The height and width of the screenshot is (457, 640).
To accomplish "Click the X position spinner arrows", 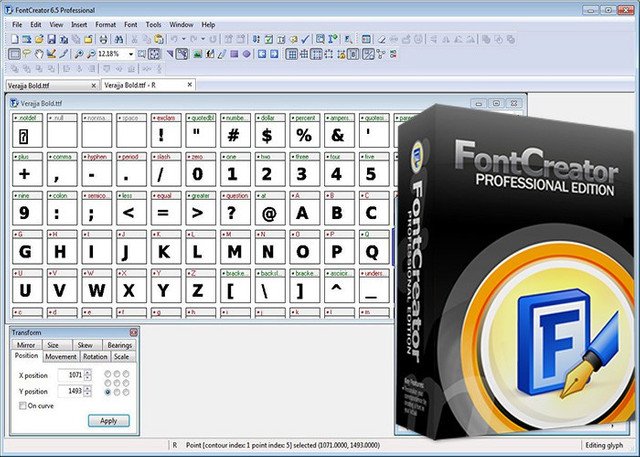I will [88, 375].
